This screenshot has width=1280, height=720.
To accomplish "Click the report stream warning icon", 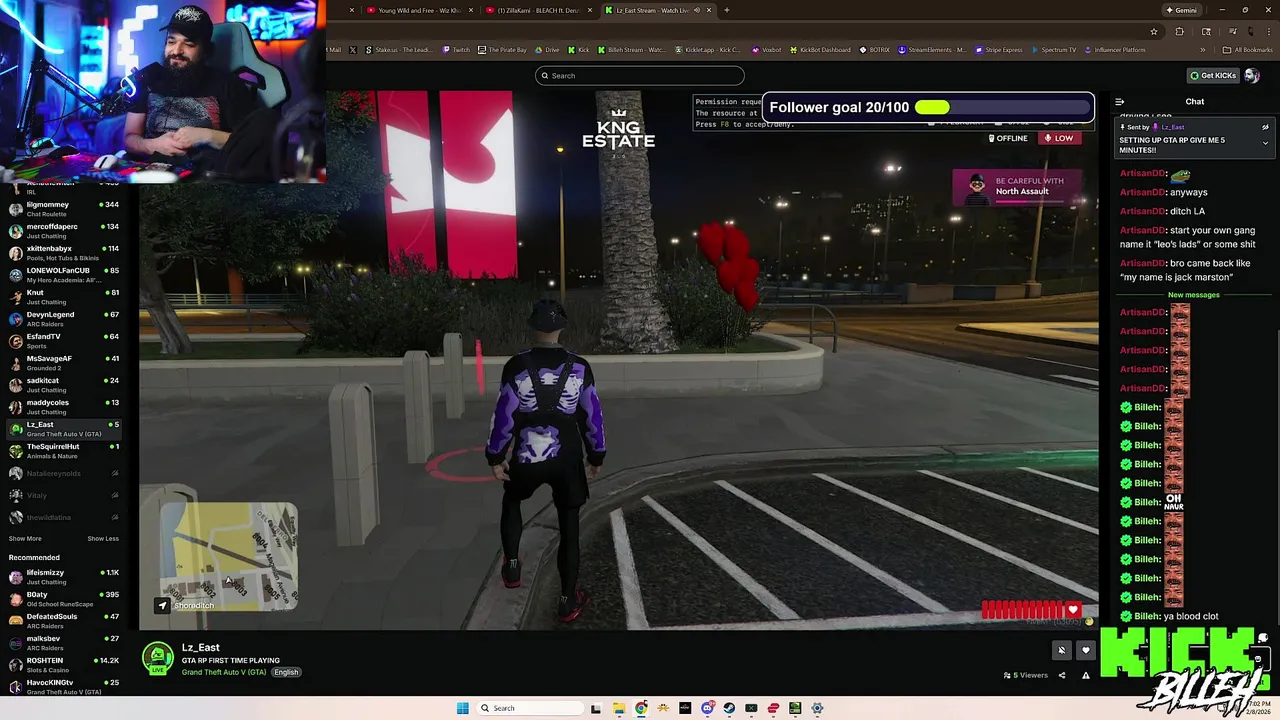I will click(x=1086, y=675).
